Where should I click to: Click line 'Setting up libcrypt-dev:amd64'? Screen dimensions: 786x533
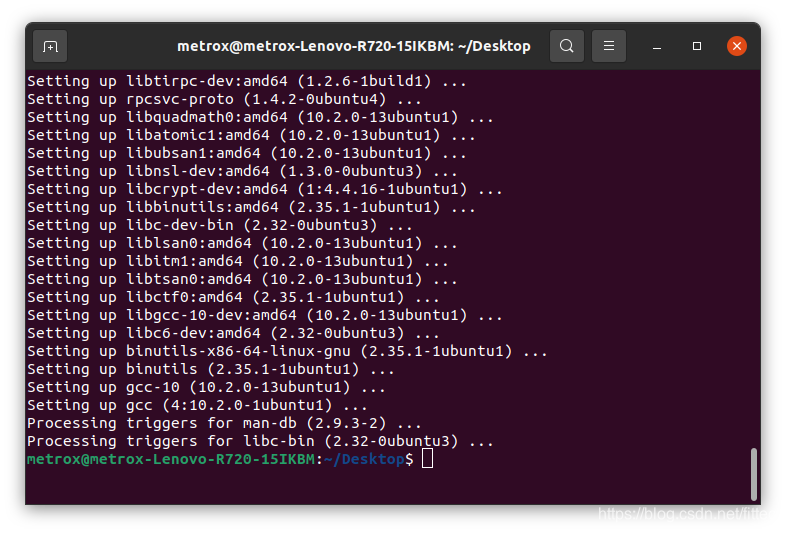[265, 190]
